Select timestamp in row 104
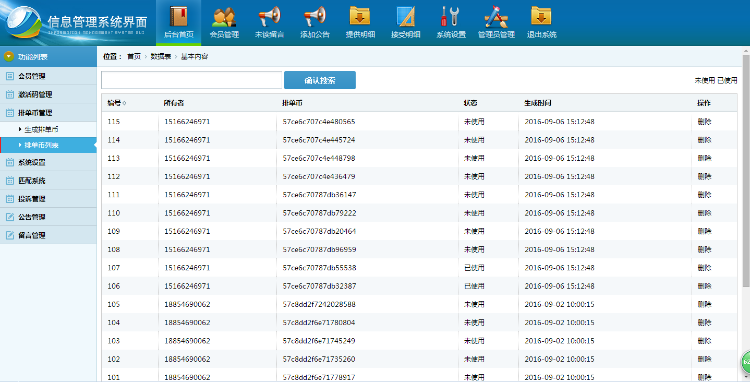 [559, 322]
